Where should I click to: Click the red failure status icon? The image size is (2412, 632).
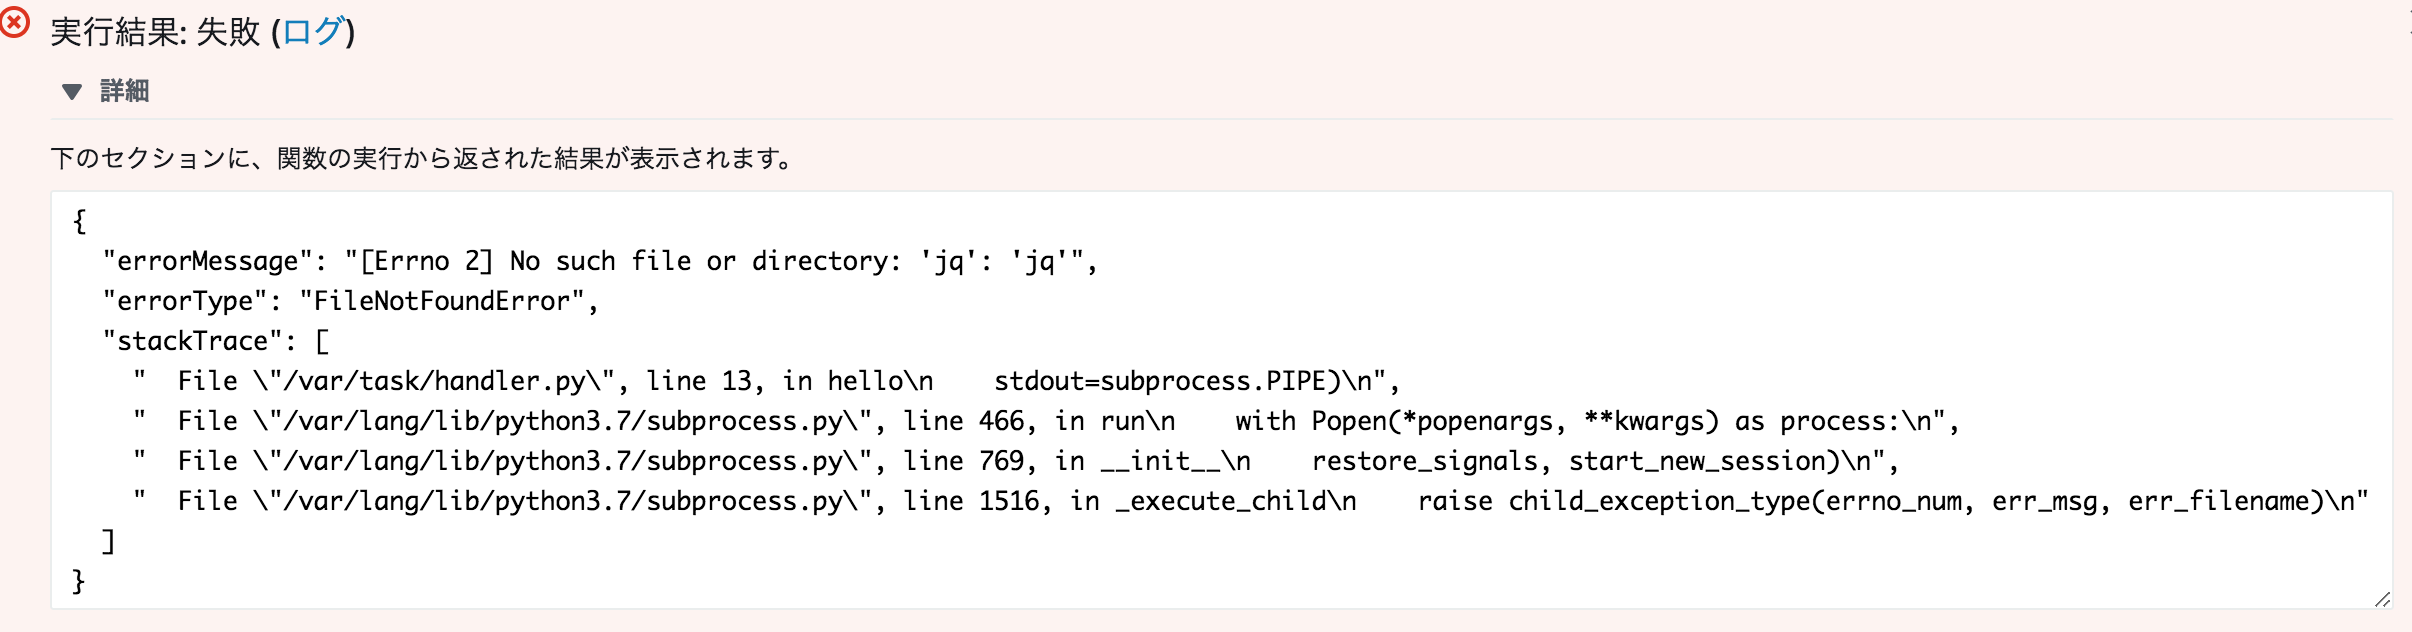pyautogui.click(x=15, y=22)
